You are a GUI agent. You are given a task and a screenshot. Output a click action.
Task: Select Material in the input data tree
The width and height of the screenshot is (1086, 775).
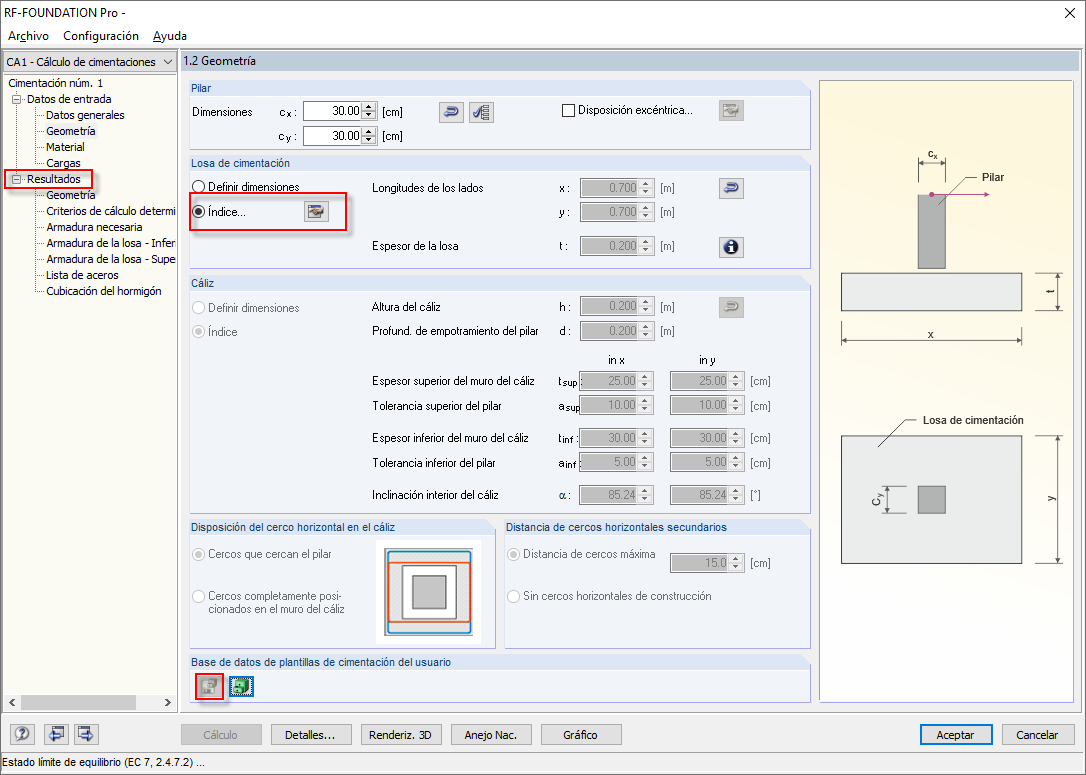[x=65, y=147]
